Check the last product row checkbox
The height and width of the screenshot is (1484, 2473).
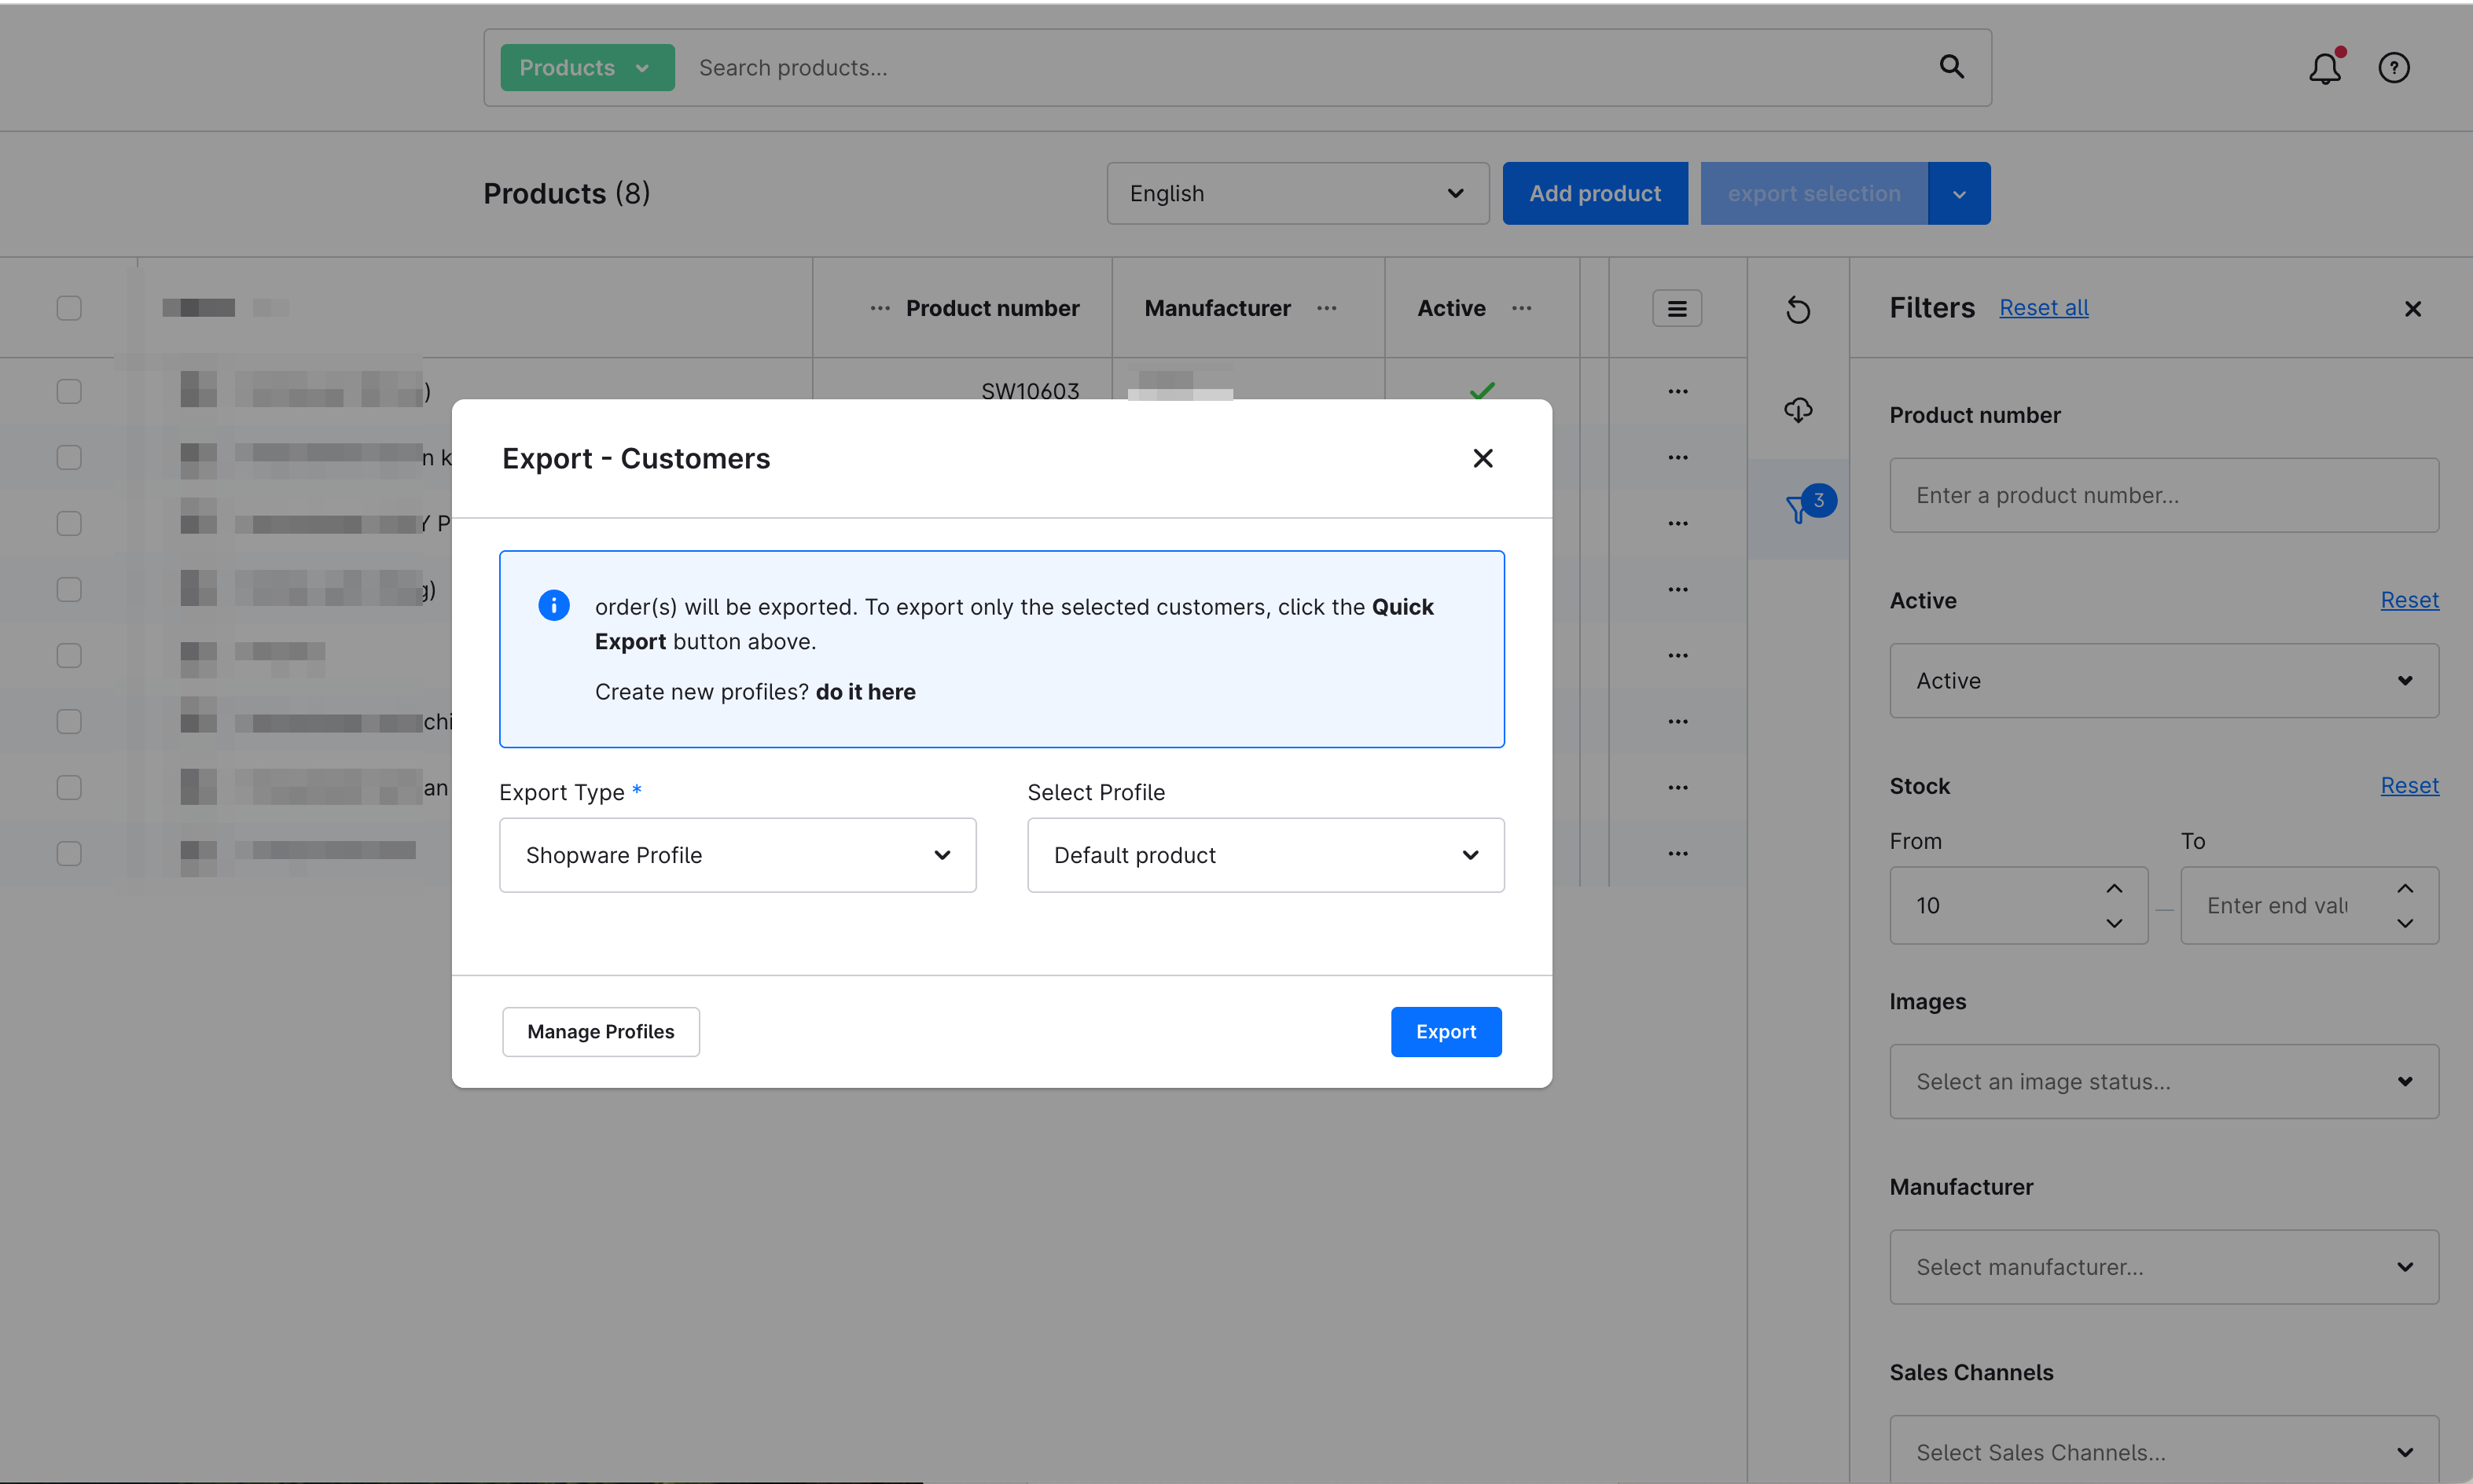[69, 853]
